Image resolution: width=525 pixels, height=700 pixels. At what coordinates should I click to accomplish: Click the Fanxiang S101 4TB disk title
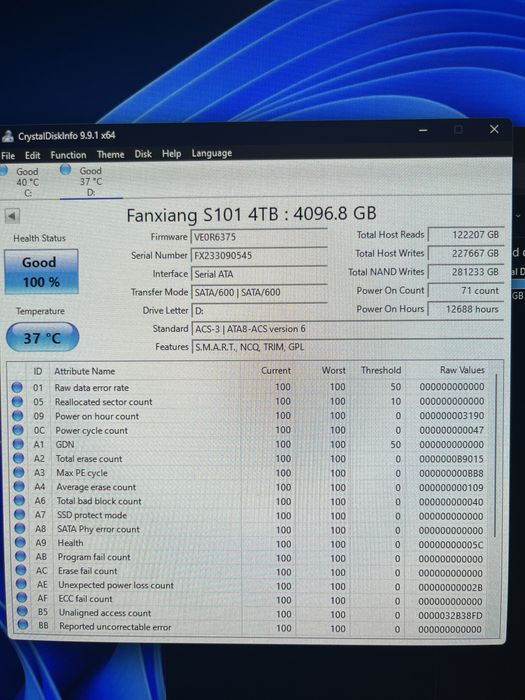coord(251,214)
